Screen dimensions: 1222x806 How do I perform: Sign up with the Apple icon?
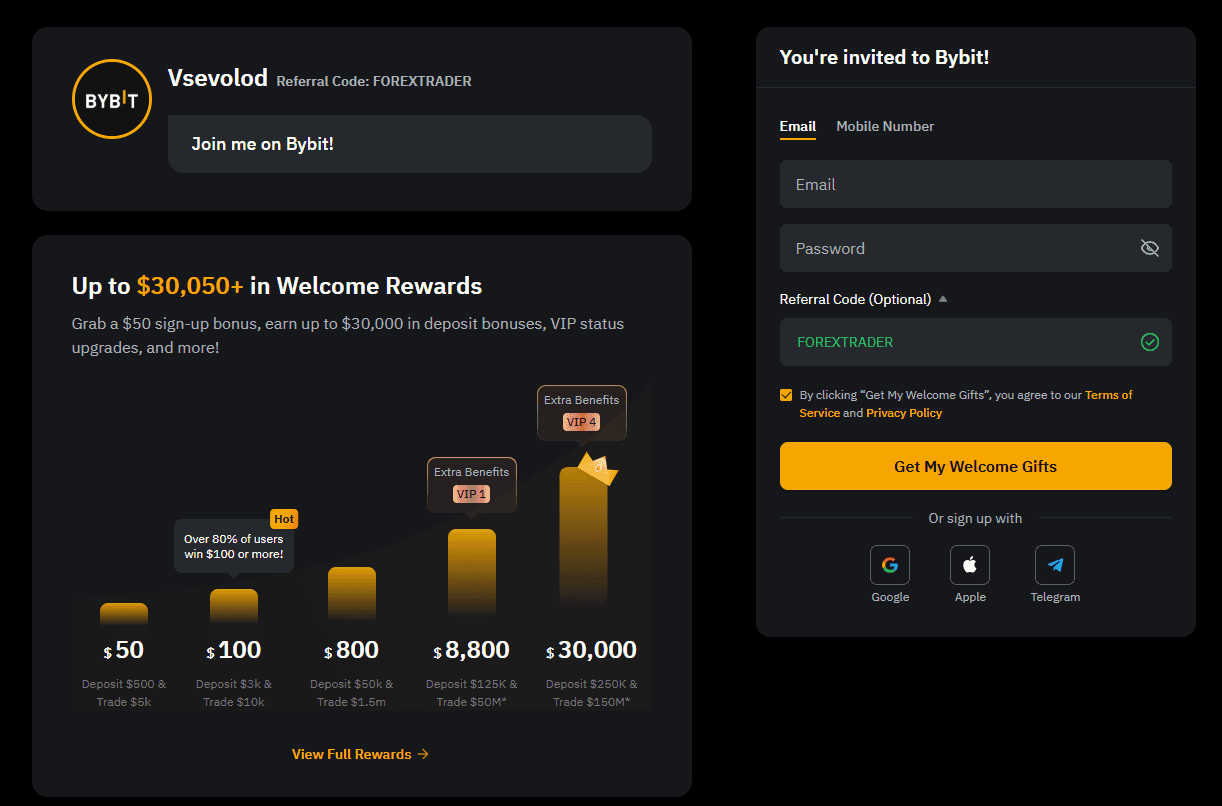970,565
